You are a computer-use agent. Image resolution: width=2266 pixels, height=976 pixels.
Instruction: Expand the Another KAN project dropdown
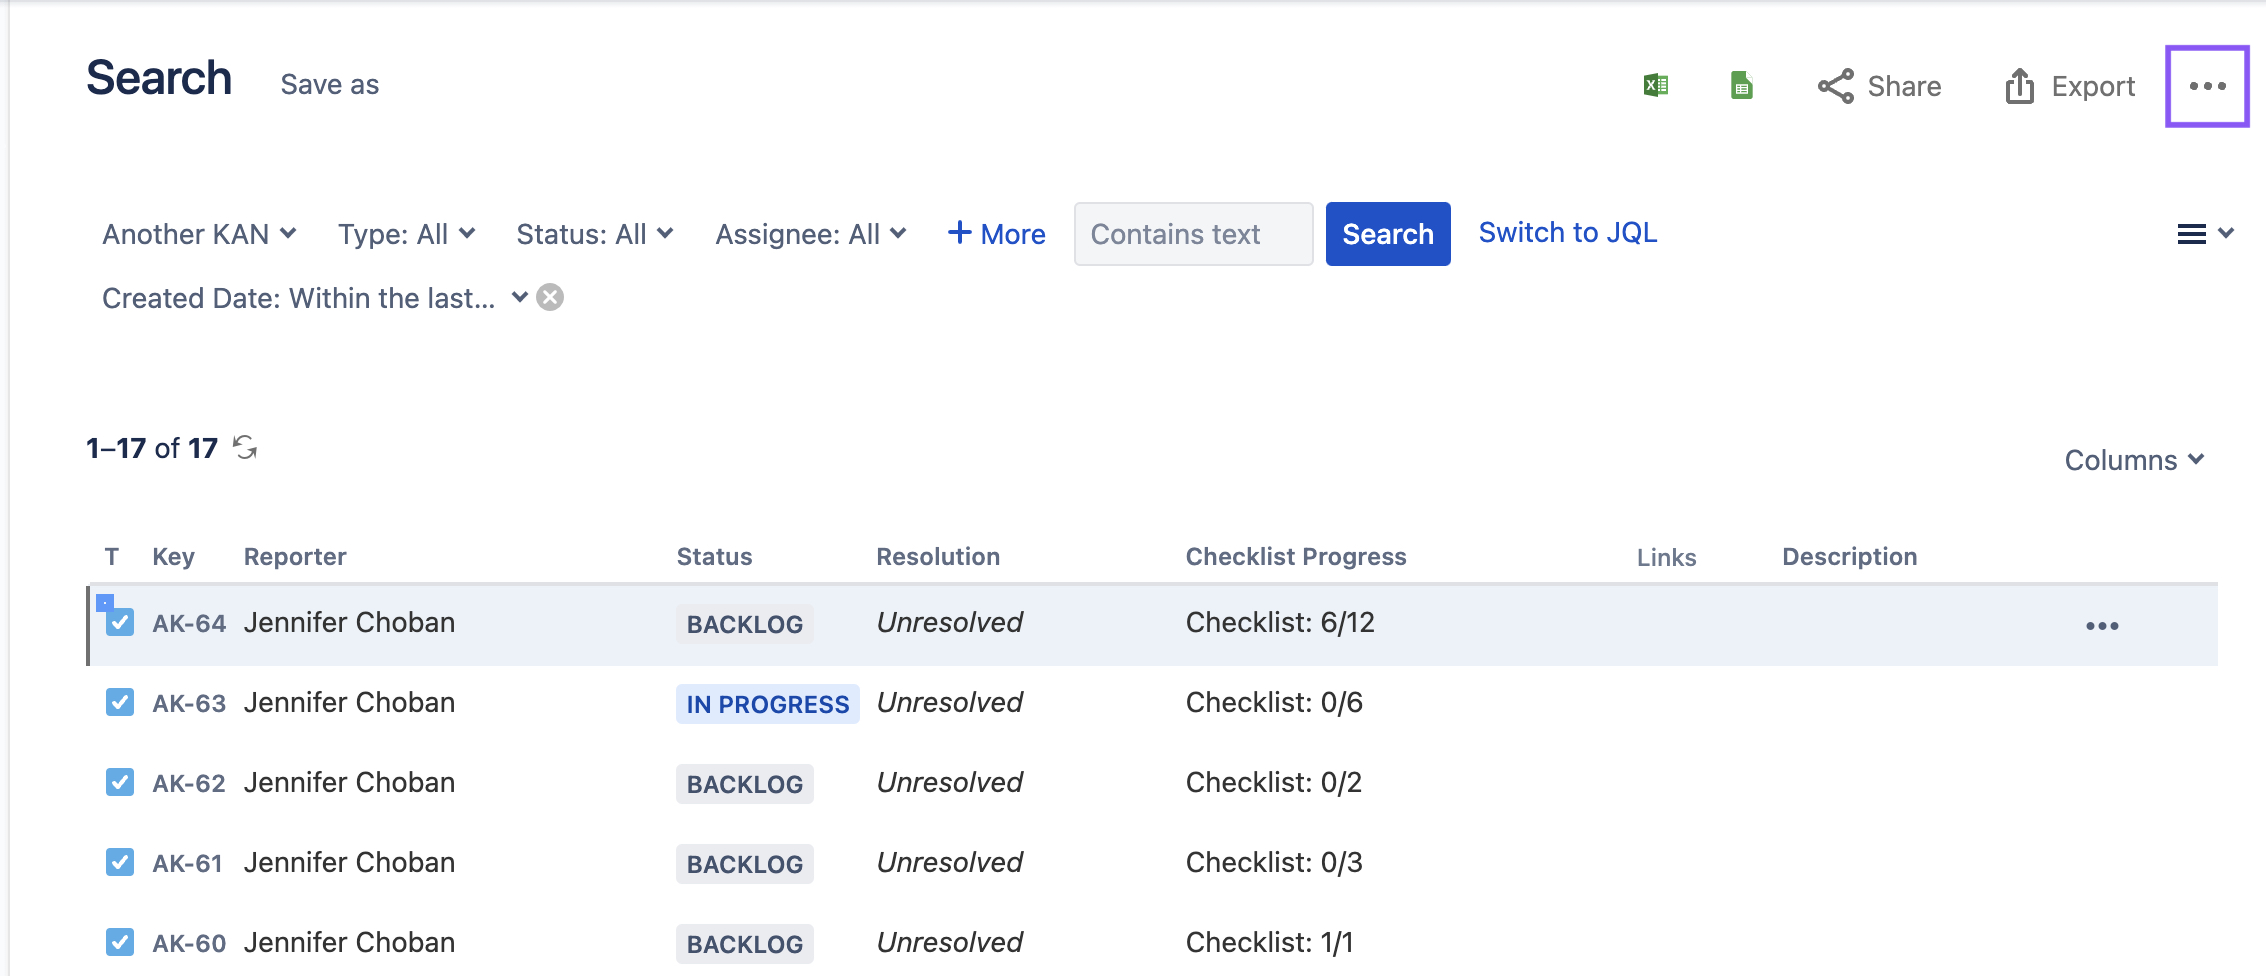tap(199, 234)
